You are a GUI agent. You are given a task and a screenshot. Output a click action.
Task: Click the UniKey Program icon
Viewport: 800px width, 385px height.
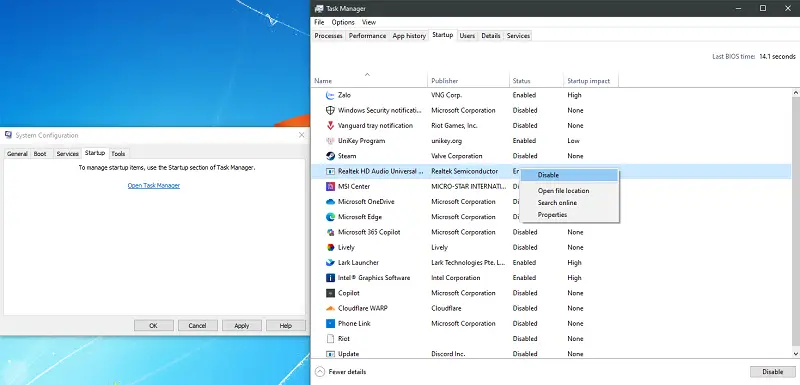(330, 141)
